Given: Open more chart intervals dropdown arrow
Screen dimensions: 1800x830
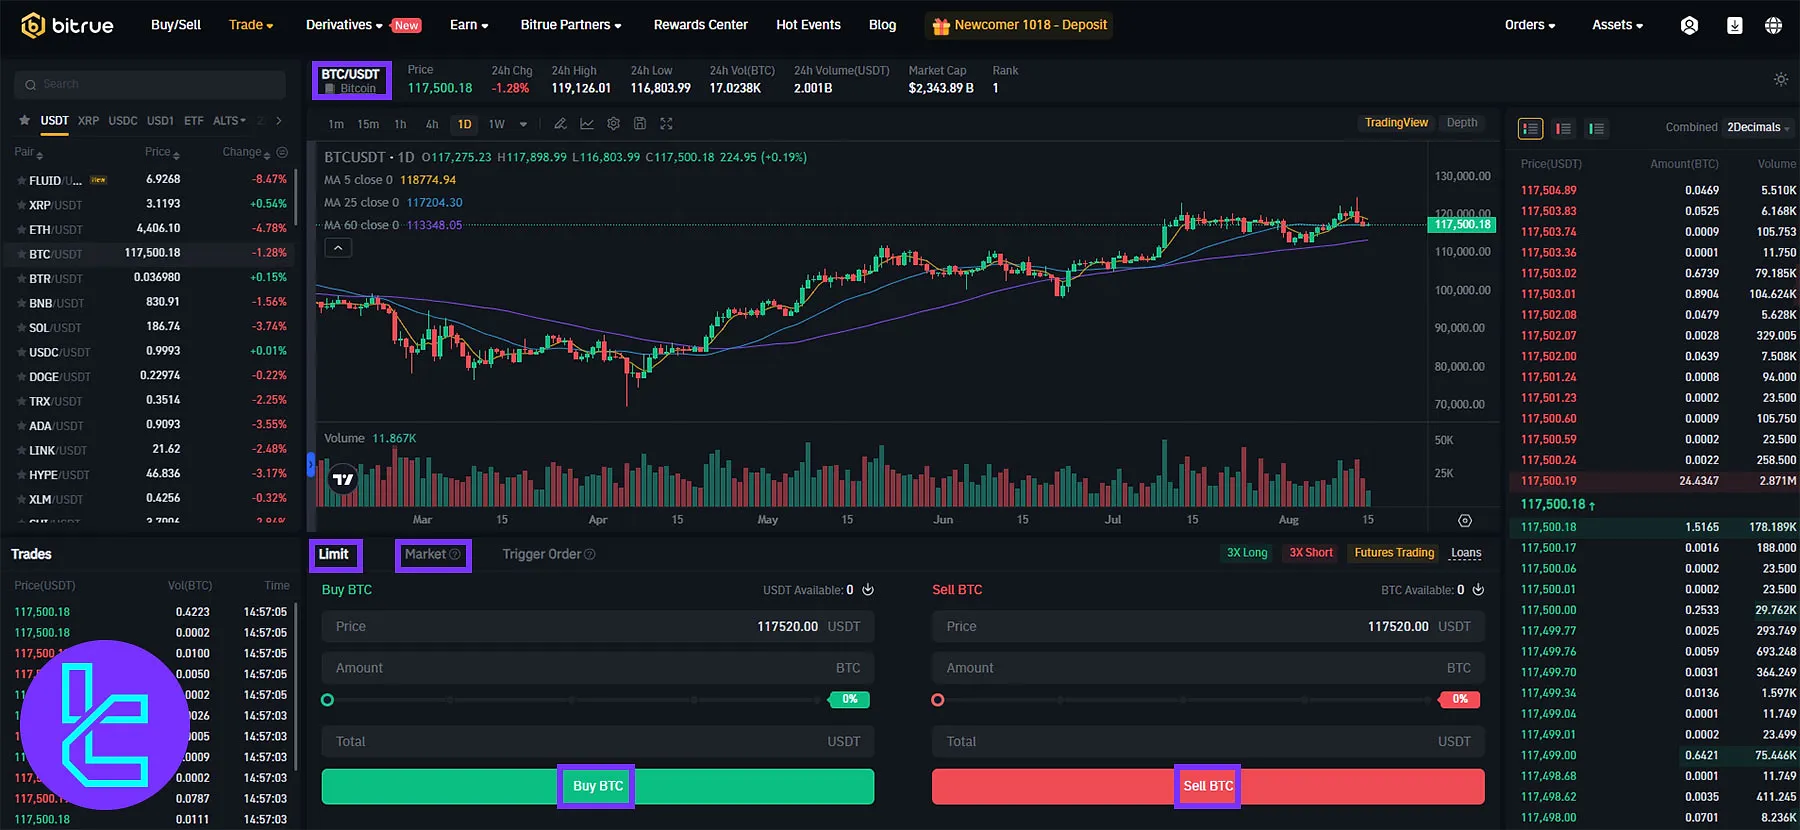Looking at the screenshot, I should [523, 125].
